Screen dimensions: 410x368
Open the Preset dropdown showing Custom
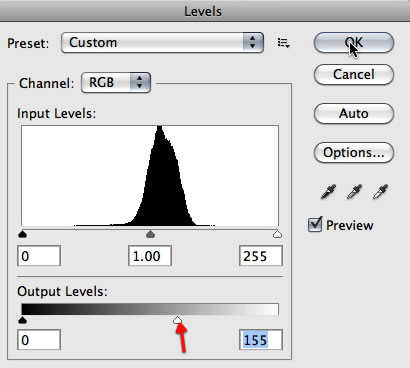[162, 43]
